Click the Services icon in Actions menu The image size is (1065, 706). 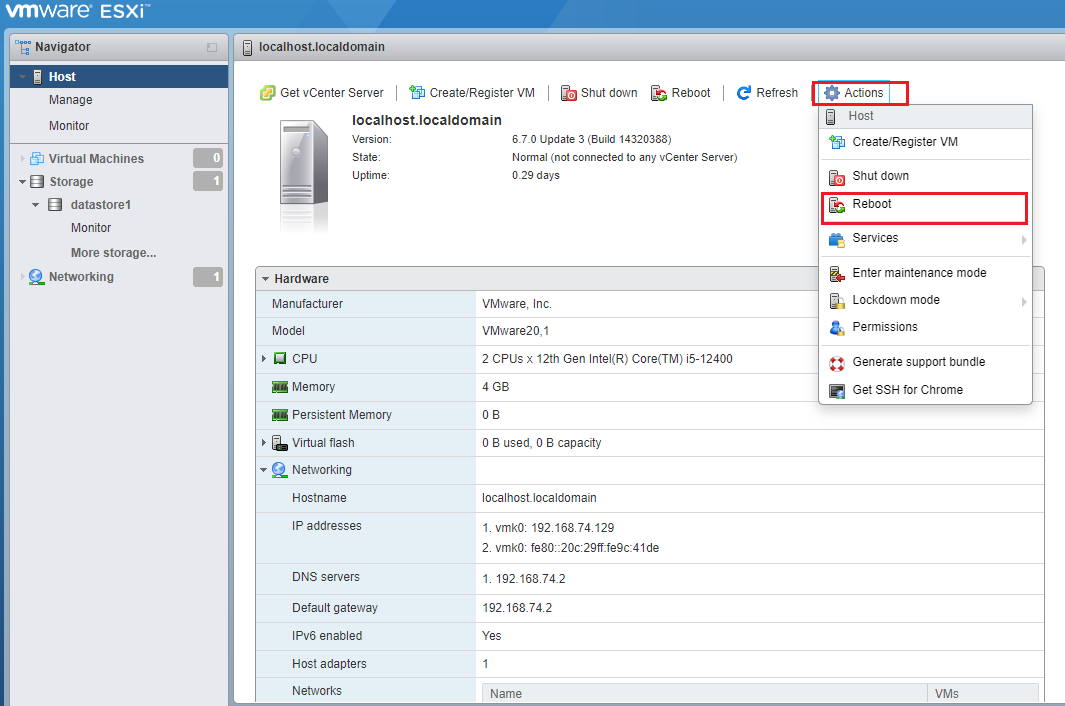837,239
